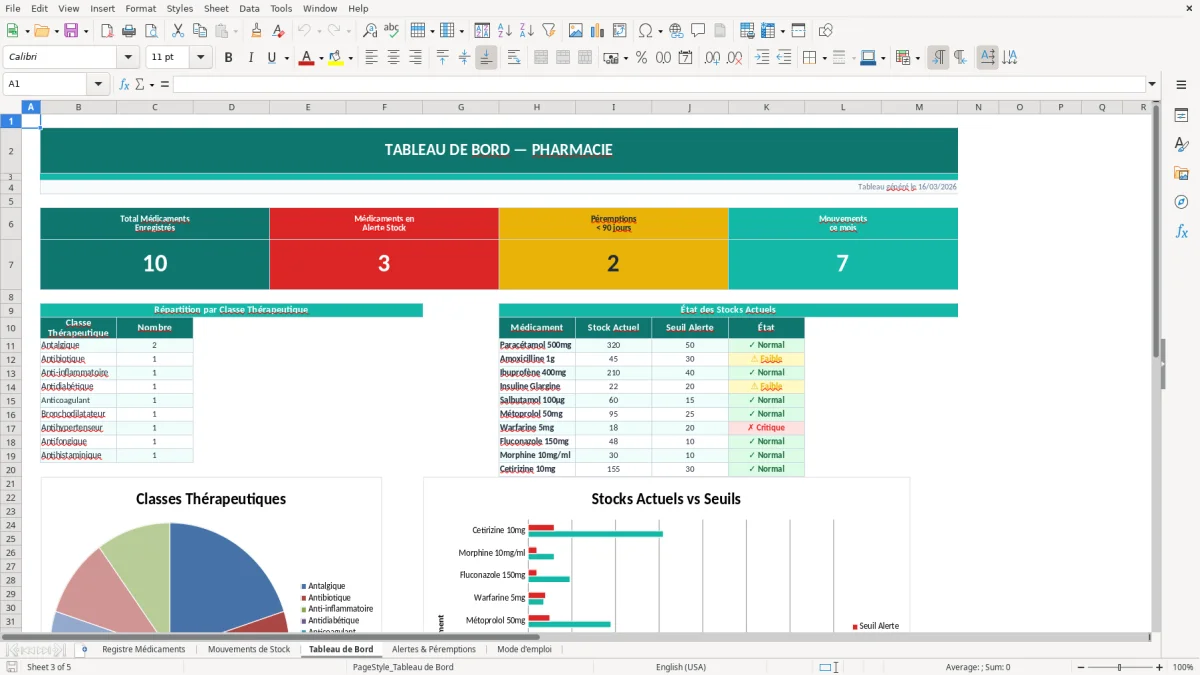This screenshot has height=675, width=1200.
Task: Expand the formula bar dropdown
Action: [x=1153, y=84]
